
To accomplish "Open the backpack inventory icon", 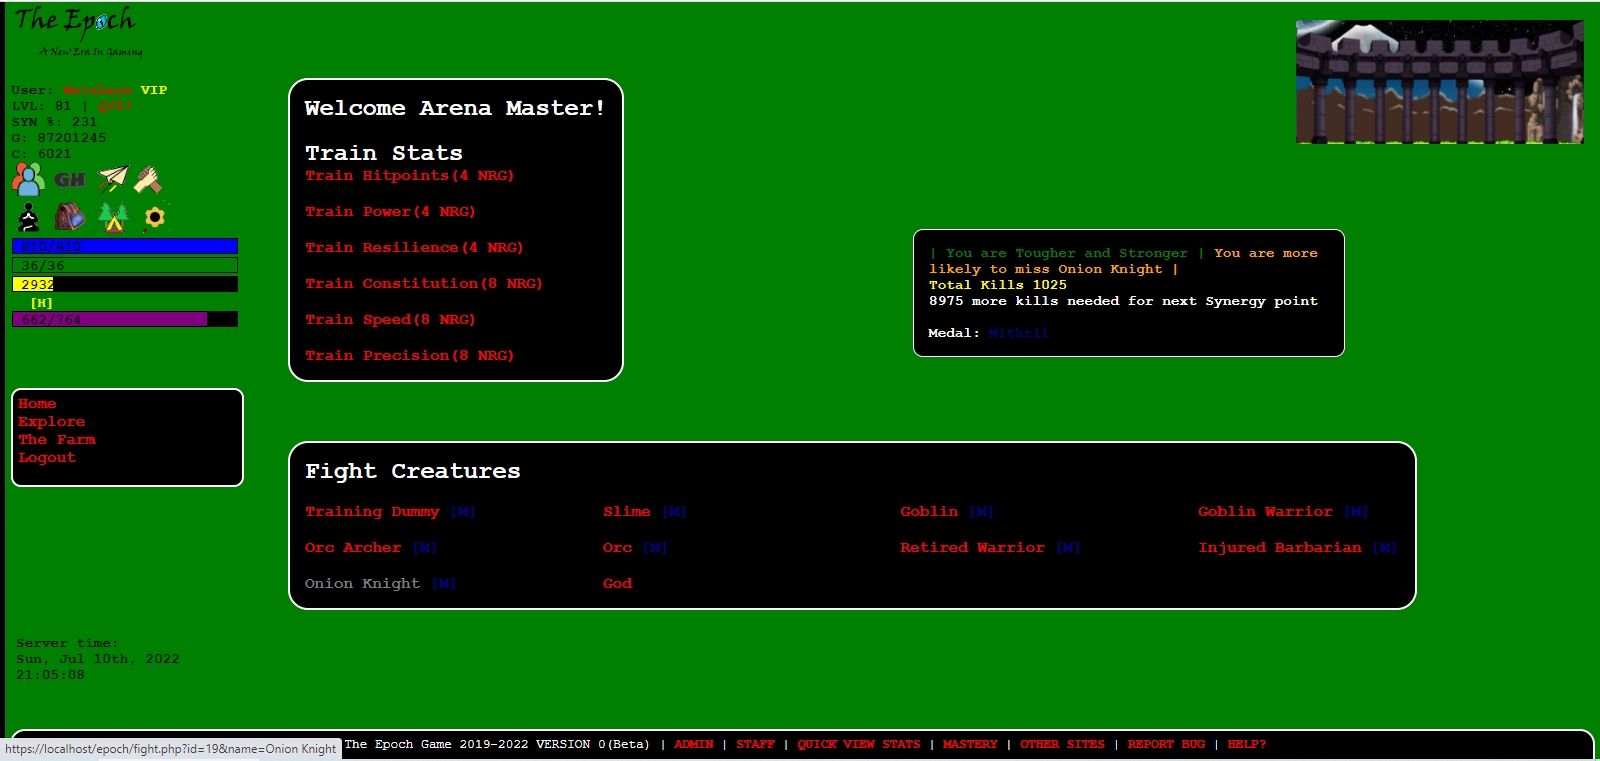I will point(70,217).
